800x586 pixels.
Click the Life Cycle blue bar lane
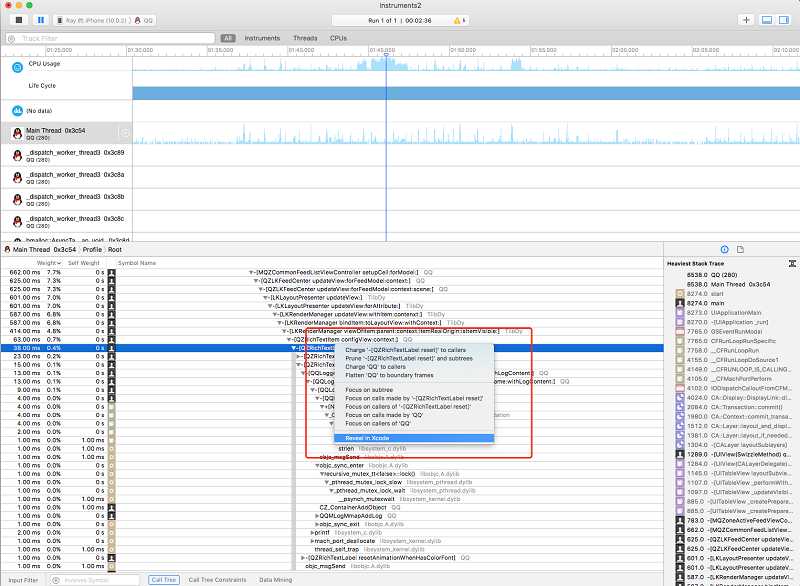[x=466, y=93]
